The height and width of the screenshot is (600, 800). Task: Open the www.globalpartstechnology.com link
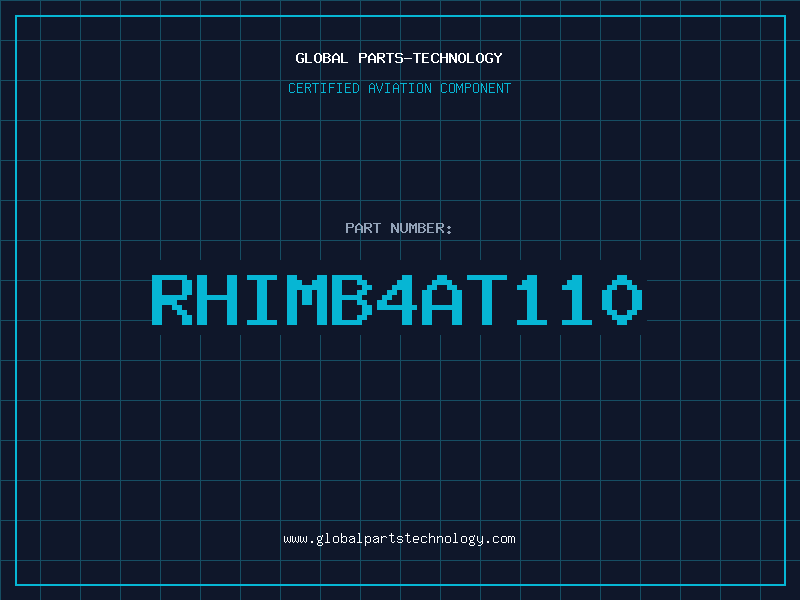pos(399,539)
